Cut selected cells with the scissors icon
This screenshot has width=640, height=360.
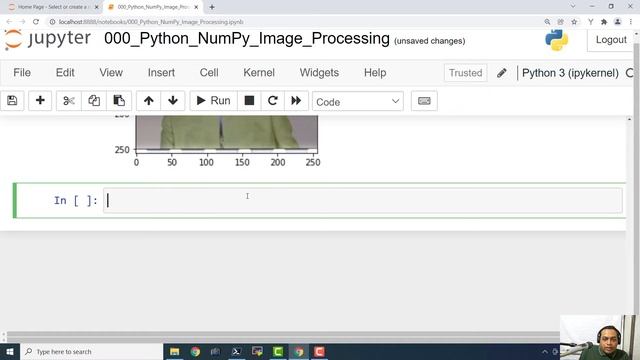pos(69,101)
